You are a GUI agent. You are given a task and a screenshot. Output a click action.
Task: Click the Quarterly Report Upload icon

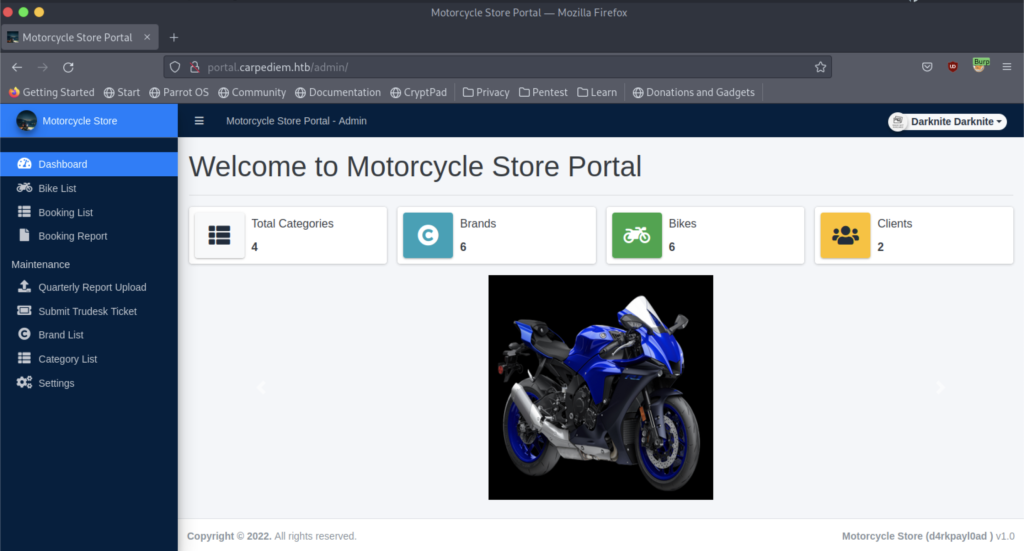[24, 287]
